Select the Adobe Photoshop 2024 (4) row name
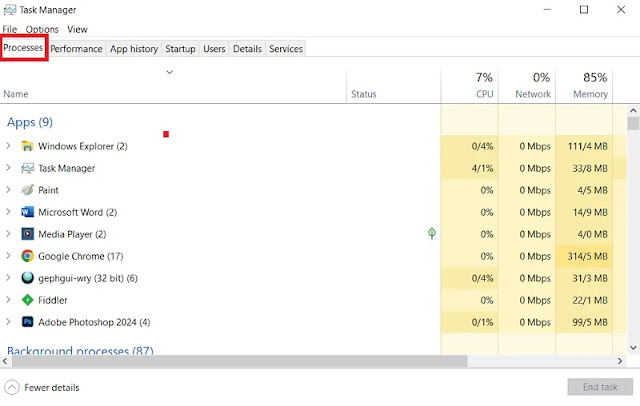 click(x=94, y=322)
